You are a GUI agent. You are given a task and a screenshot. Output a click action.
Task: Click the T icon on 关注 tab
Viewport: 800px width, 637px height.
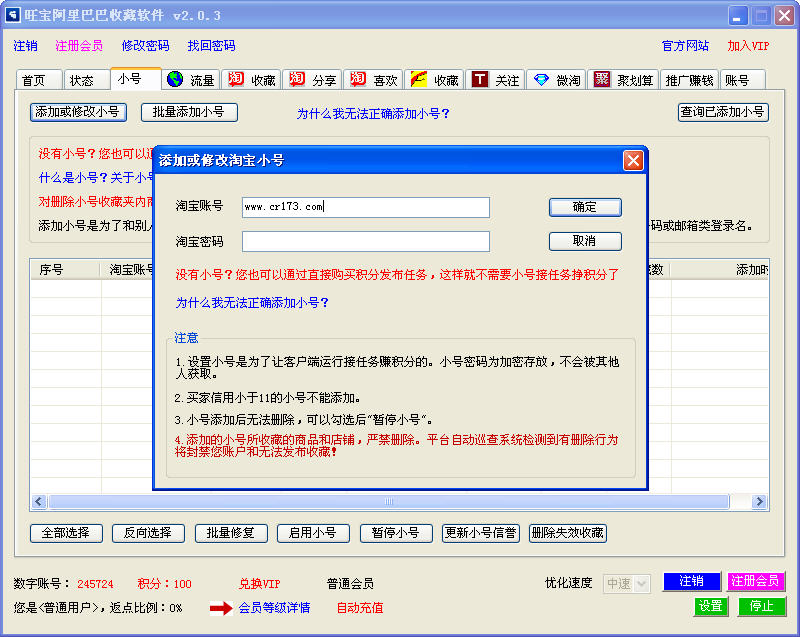pyautogui.click(x=480, y=79)
